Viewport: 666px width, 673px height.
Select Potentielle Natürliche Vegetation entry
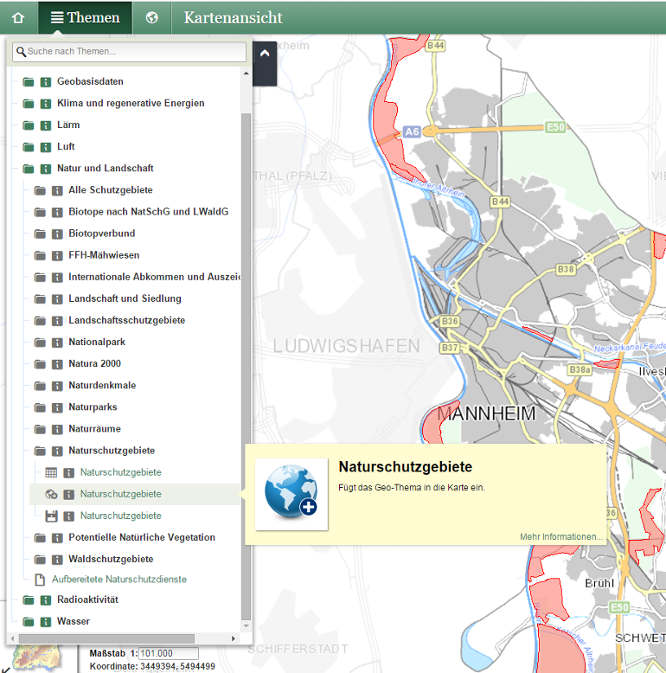click(x=142, y=537)
